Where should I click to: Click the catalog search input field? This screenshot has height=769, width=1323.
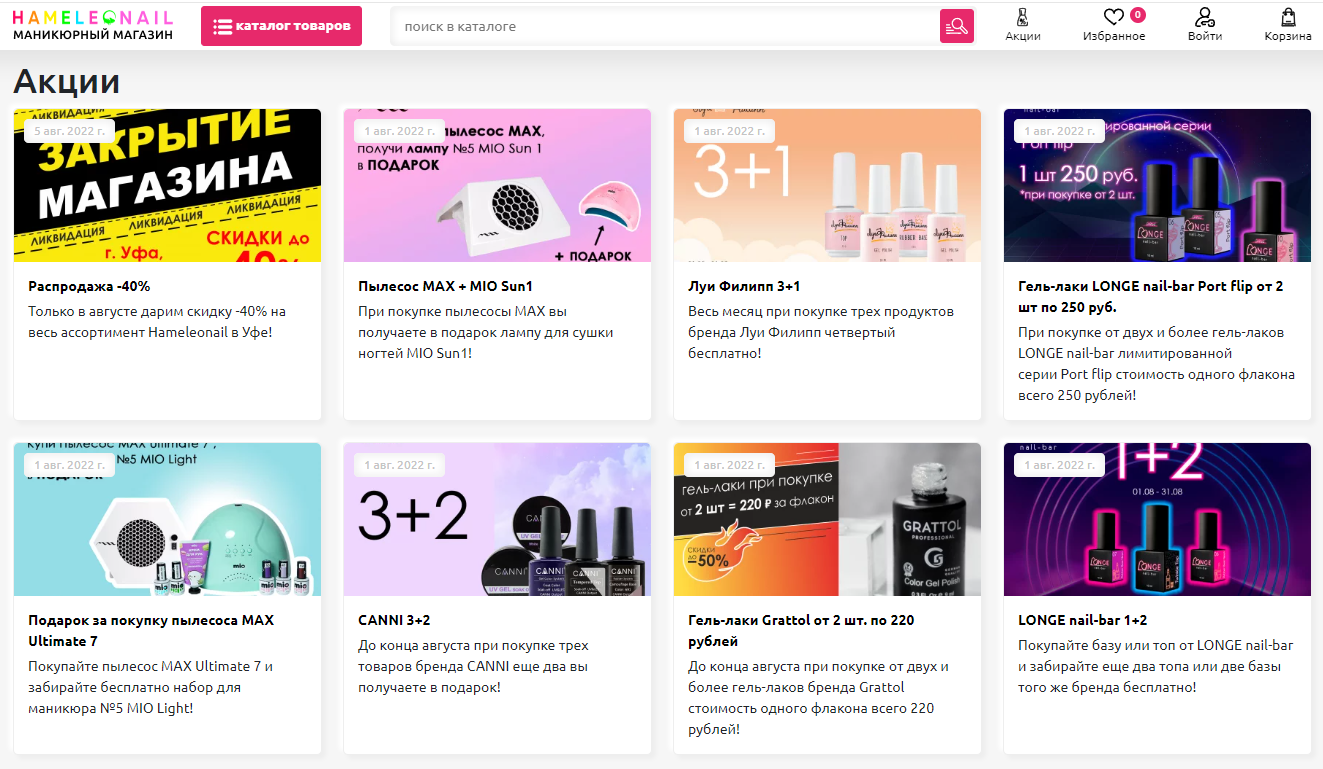tap(665, 26)
